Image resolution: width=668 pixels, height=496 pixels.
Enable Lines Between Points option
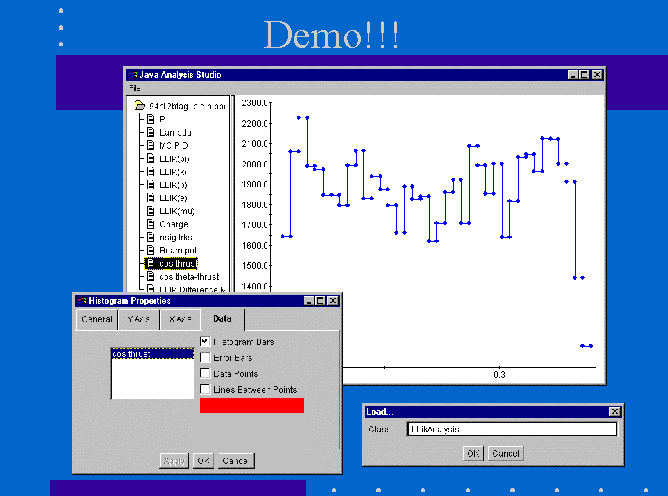click(205, 389)
